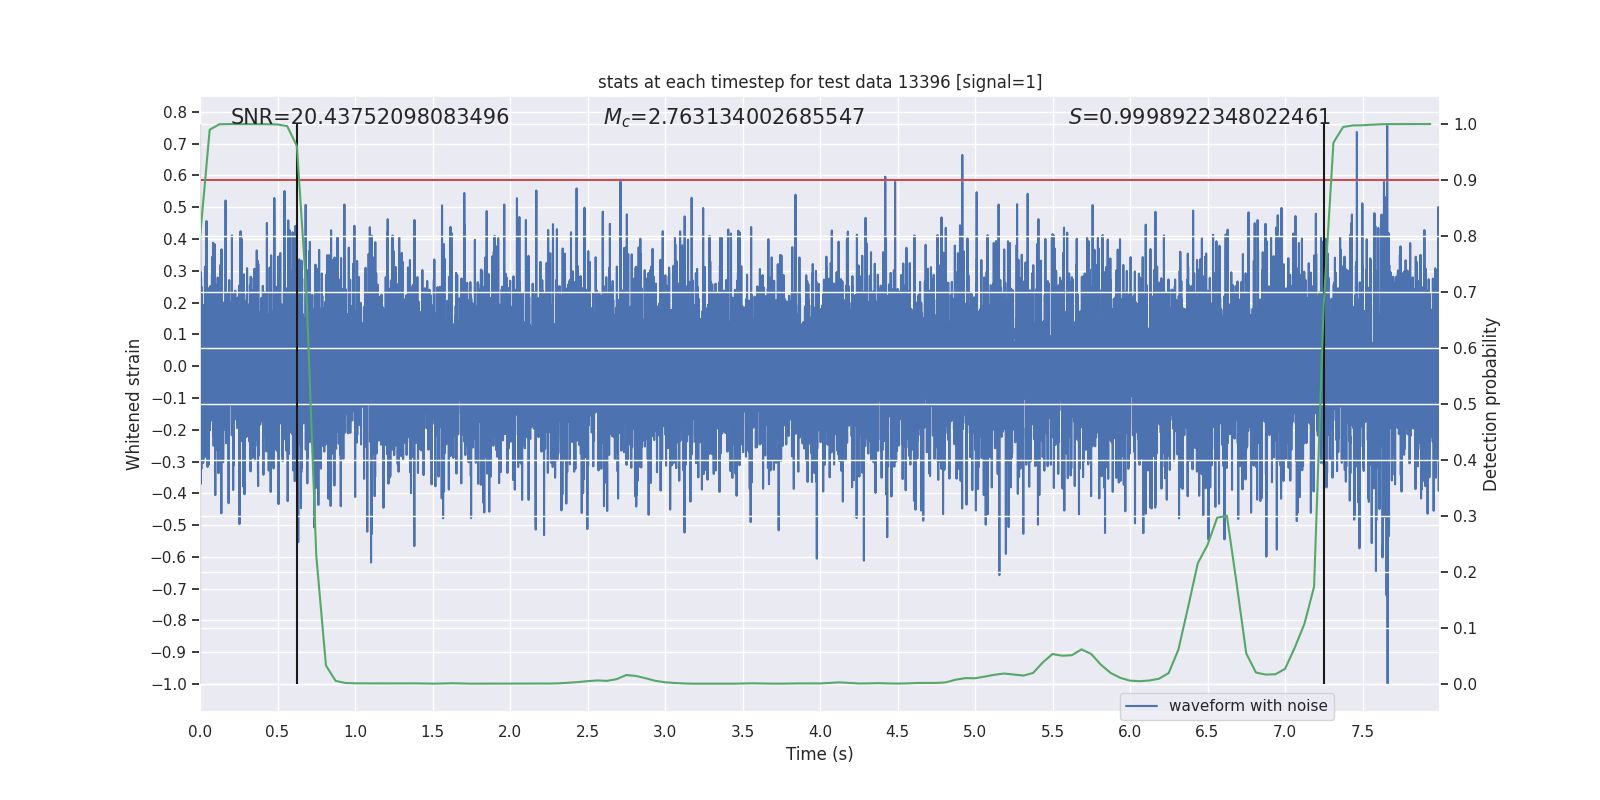Click the 'Detection probability' right axis label
Viewport: 1600px width, 800px height.
tap(1491, 404)
